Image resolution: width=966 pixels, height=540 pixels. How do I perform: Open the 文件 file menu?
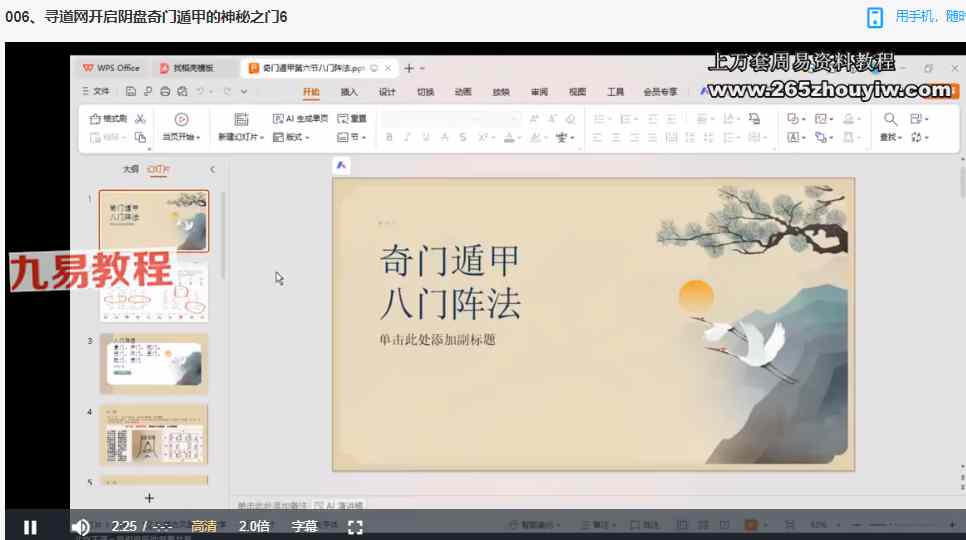click(x=96, y=92)
